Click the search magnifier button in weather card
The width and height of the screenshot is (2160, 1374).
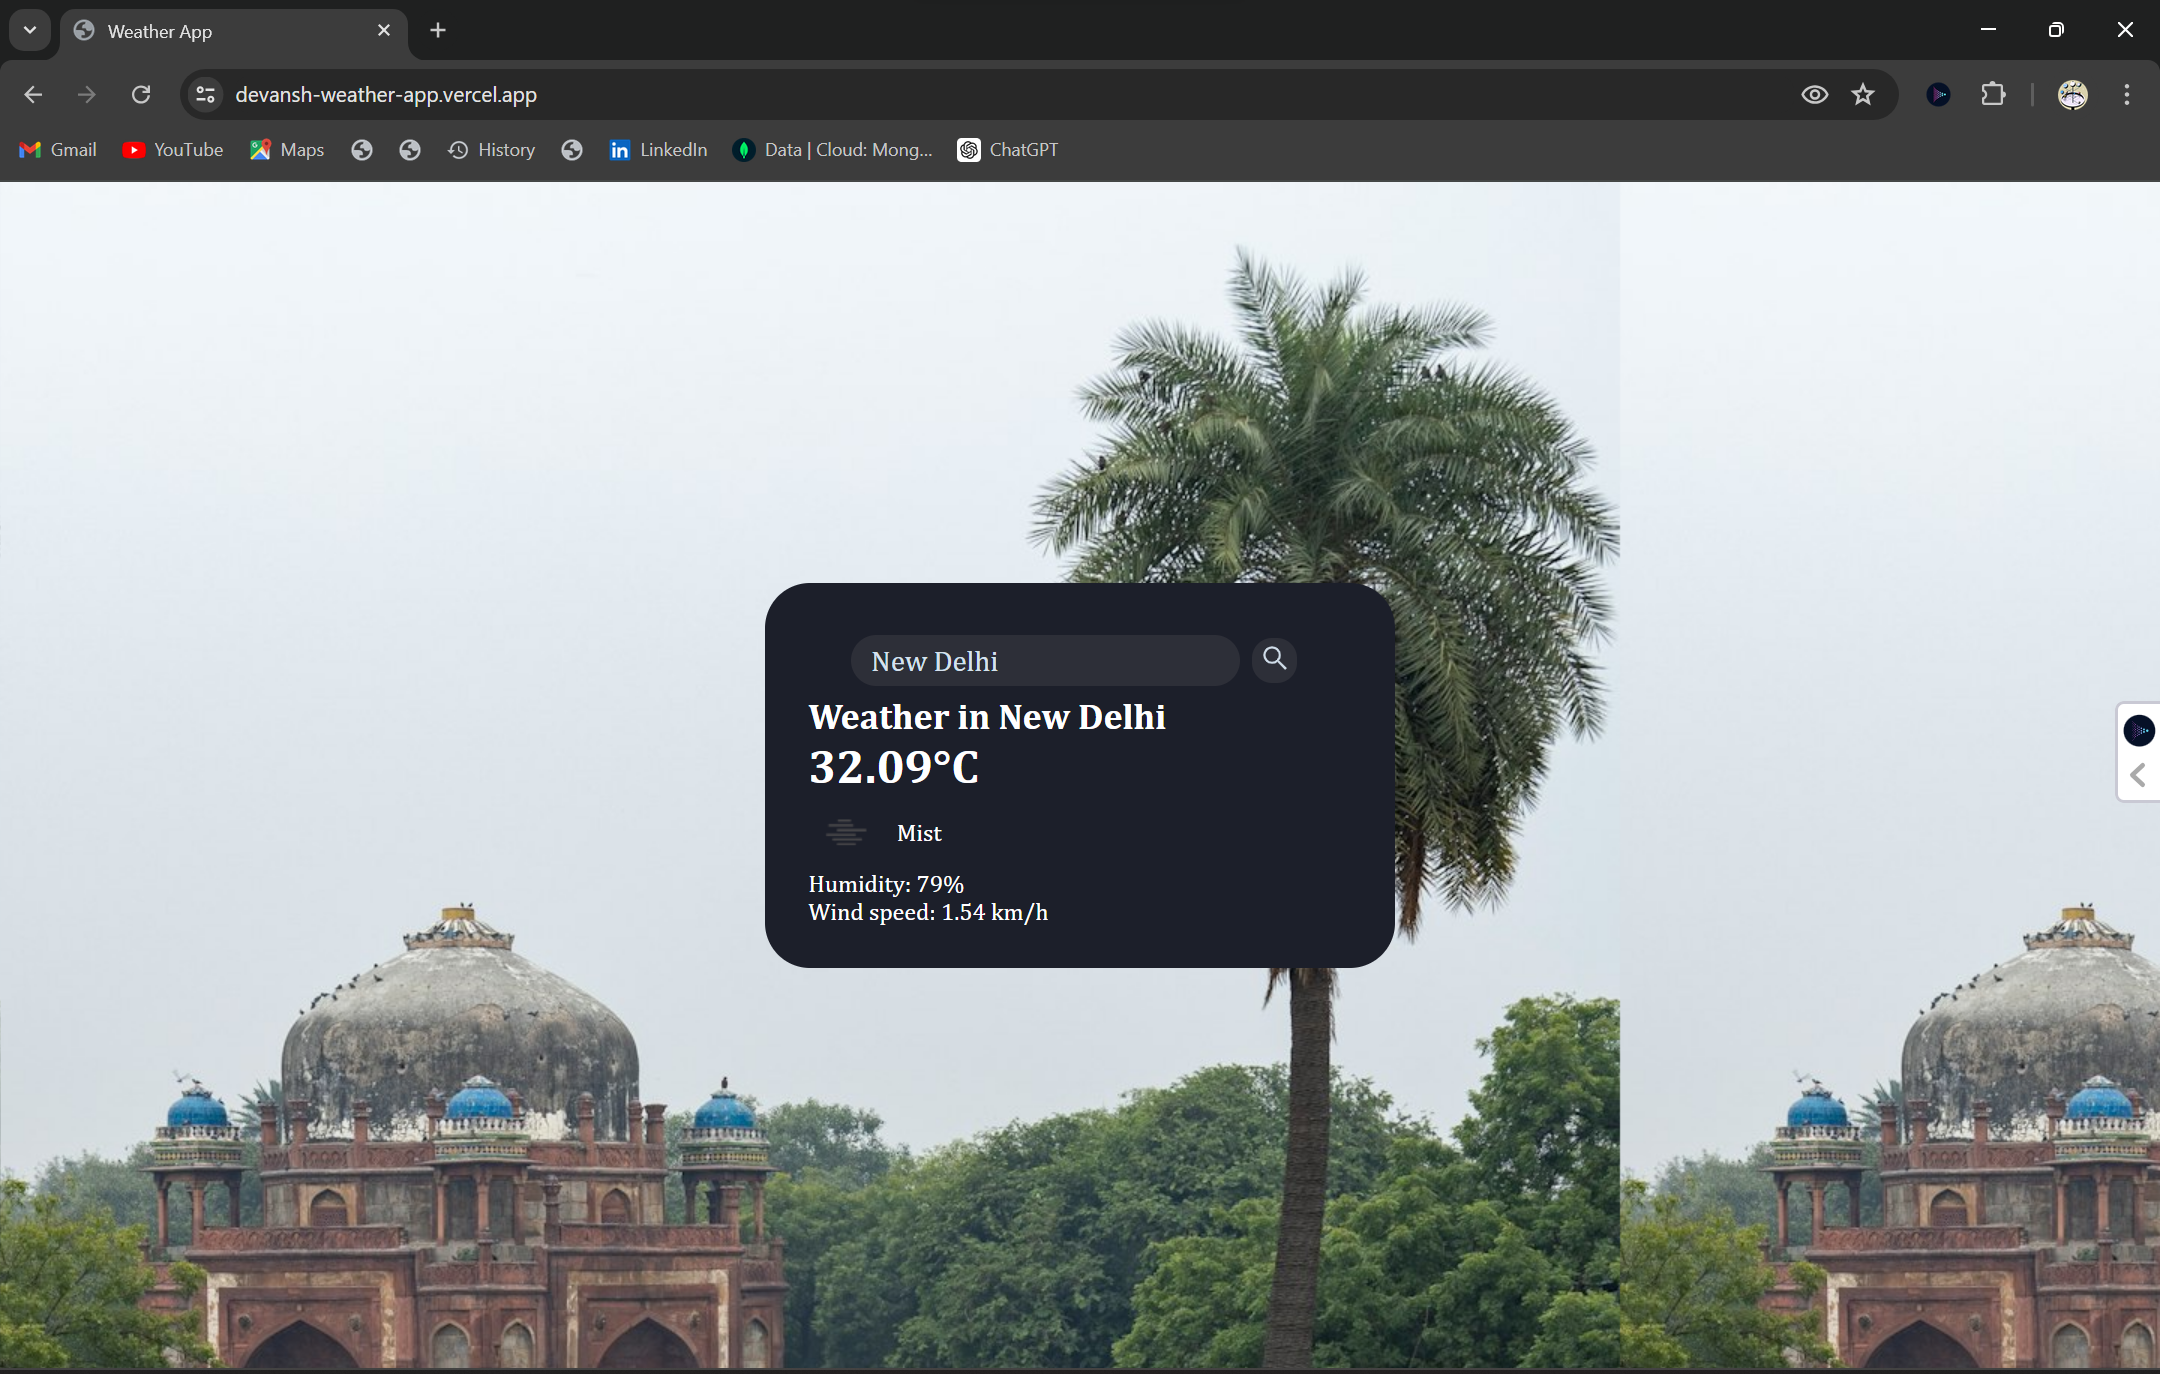[x=1274, y=659]
